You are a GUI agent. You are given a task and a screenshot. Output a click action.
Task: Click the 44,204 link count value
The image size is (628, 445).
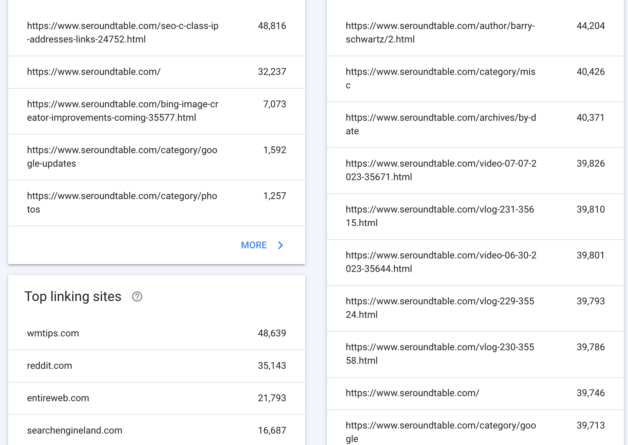pyautogui.click(x=591, y=26)
